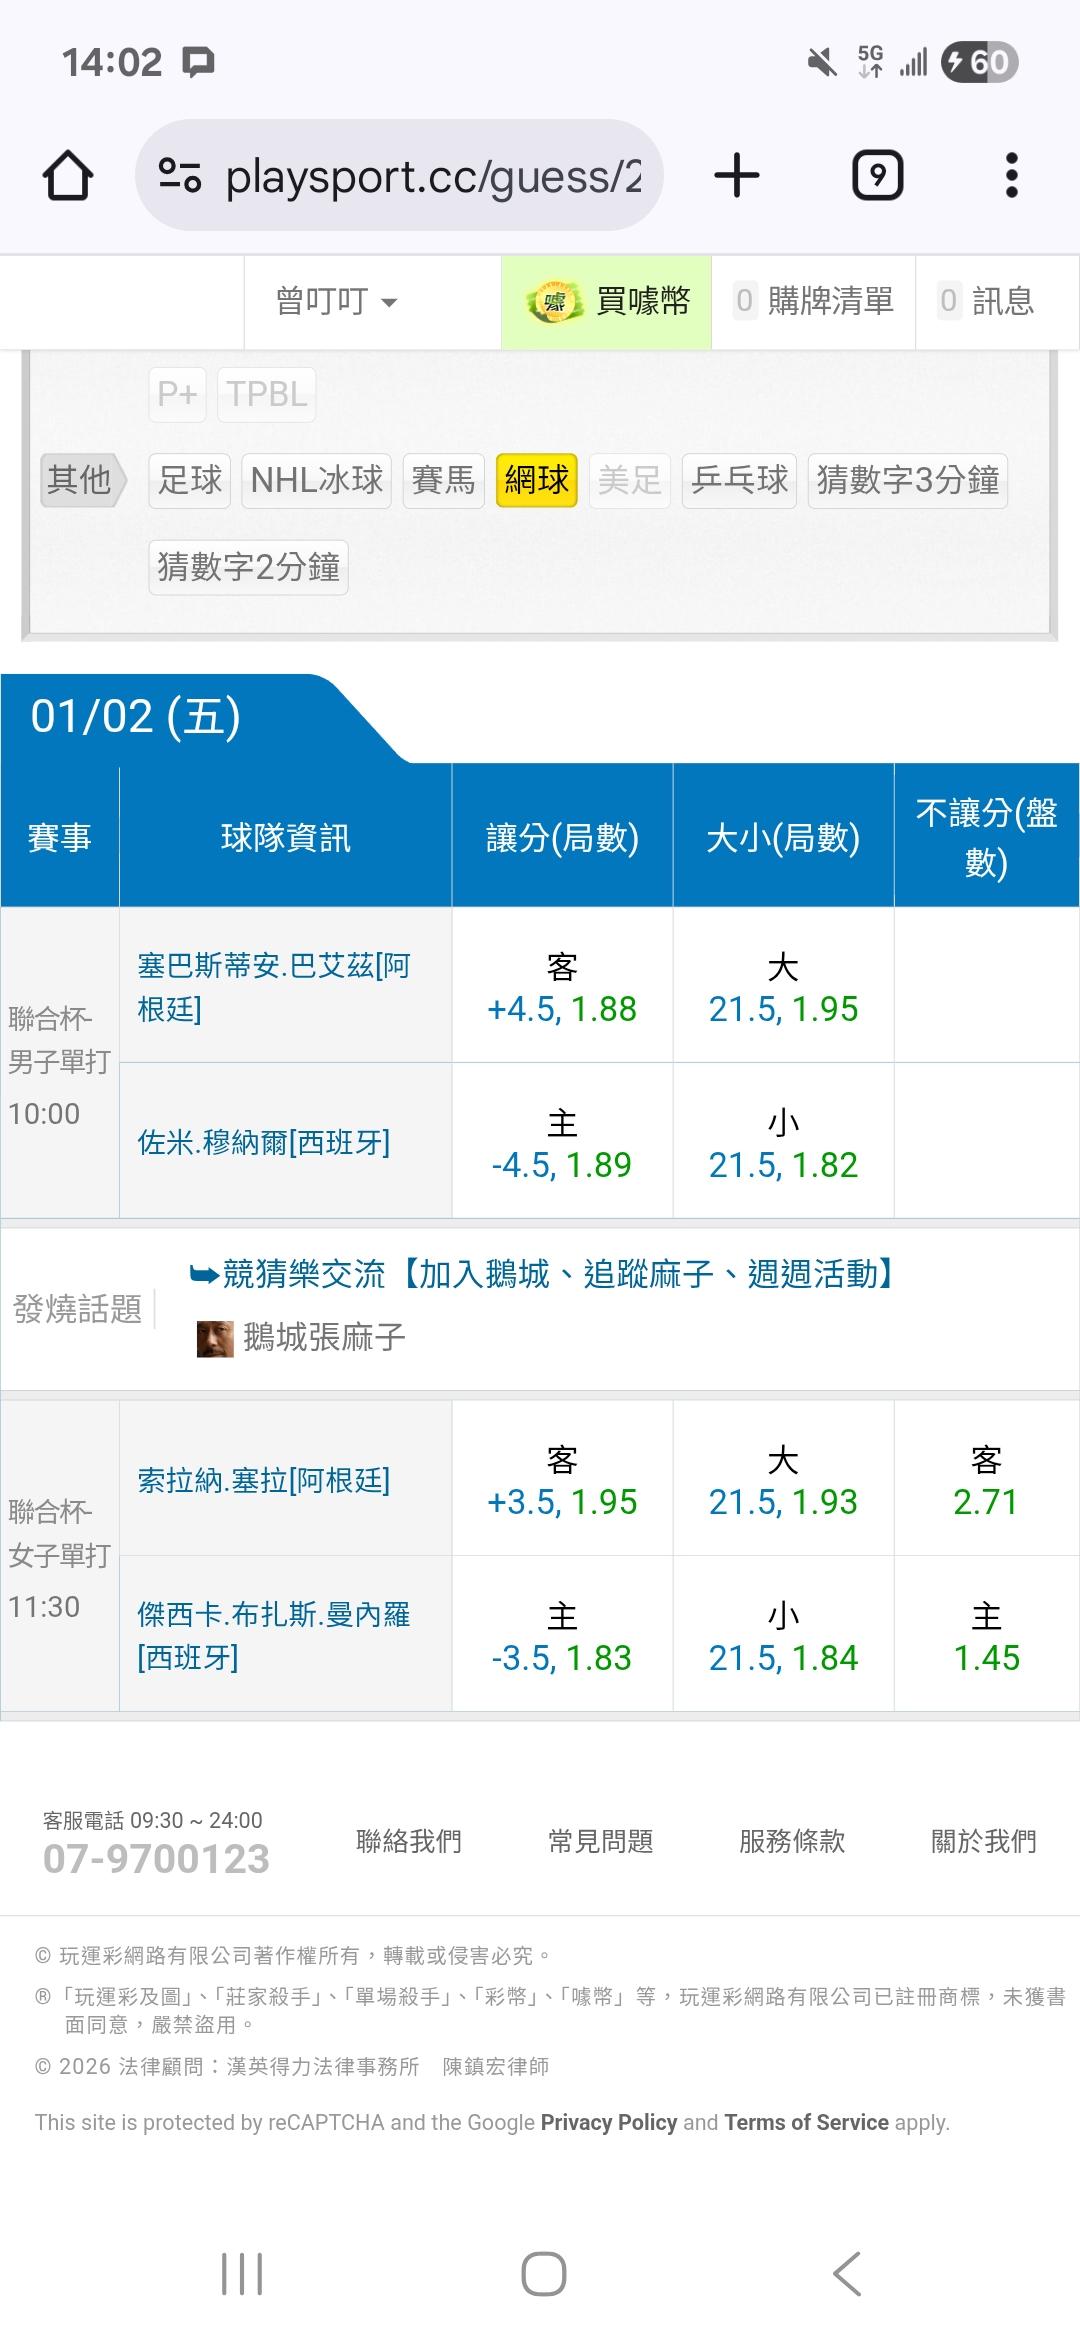Open the tab switcher showing 9 tabs

pyautogui.click(x=877, y=176)
